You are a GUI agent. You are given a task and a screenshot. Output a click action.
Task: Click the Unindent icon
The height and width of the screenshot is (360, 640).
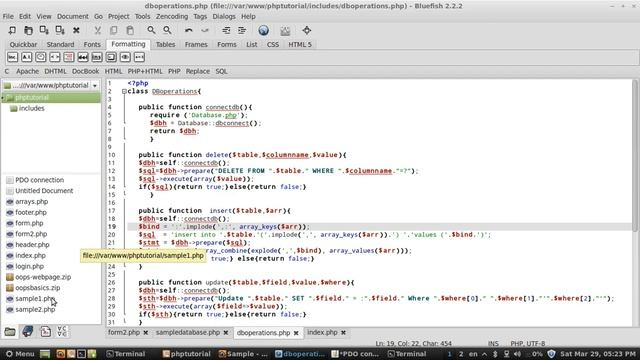point(226,30)
